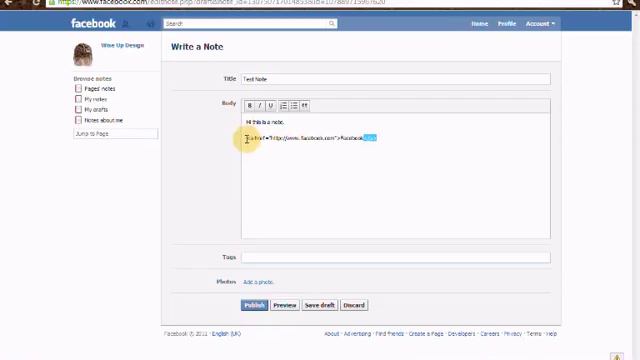This screenshot has height=360, width=640.
Task: Open Notes about me in sidebar
Action: [103, 120]
